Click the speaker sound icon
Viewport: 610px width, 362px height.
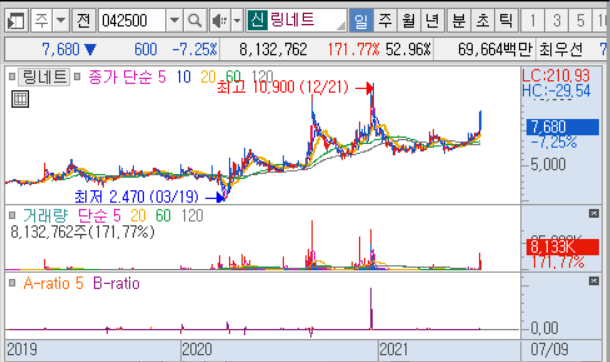(220, 21)
